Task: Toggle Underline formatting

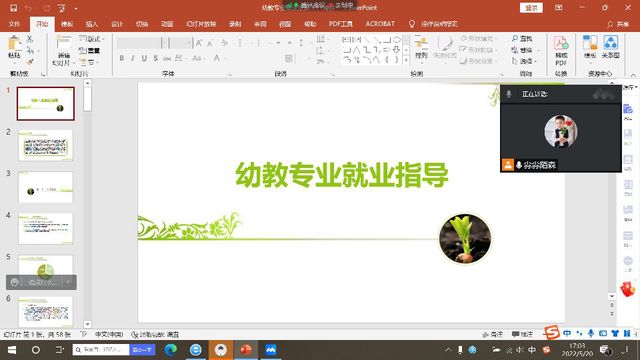Action: 144,58
